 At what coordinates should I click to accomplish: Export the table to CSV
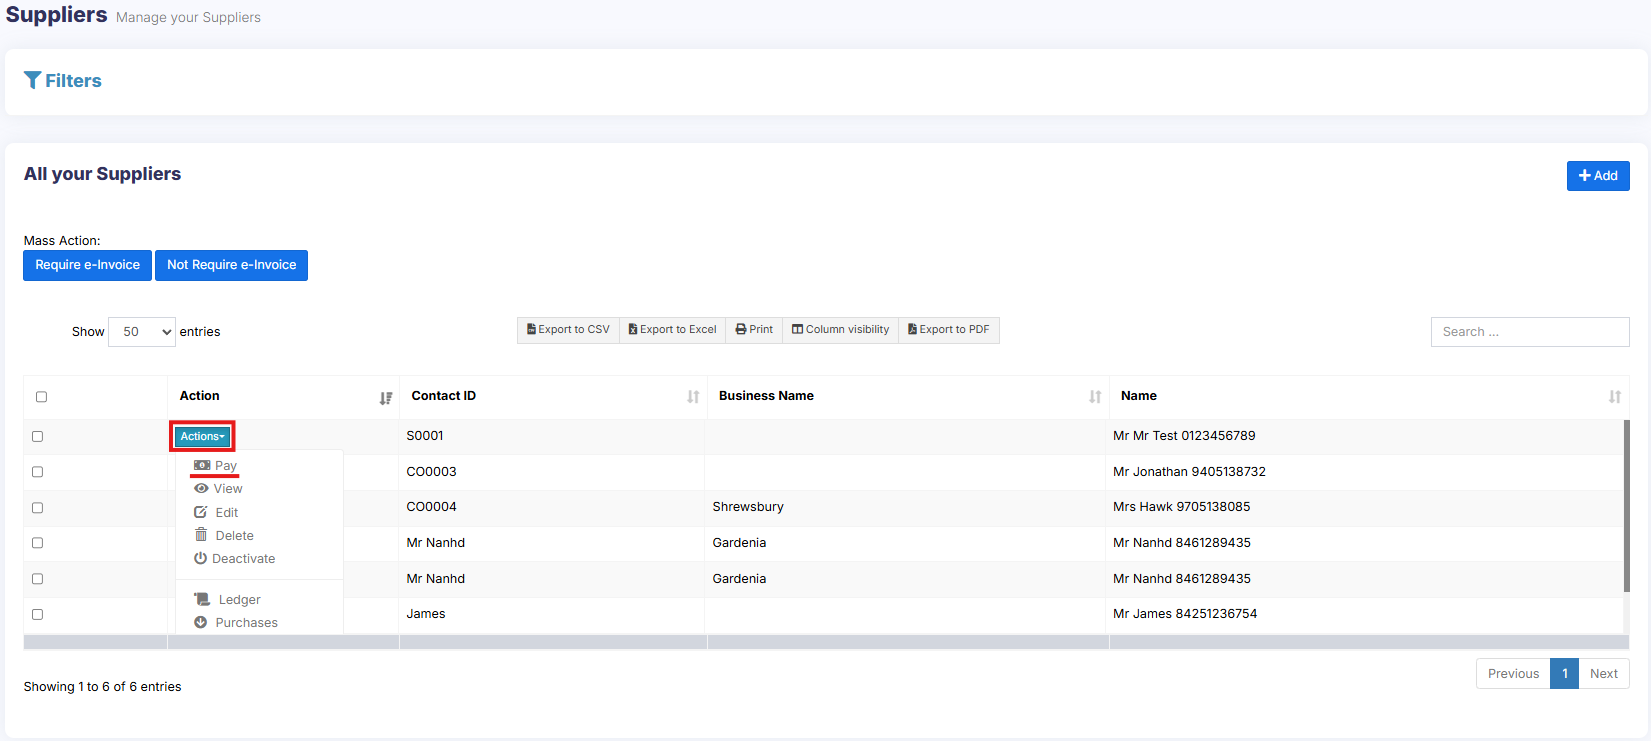568,330
